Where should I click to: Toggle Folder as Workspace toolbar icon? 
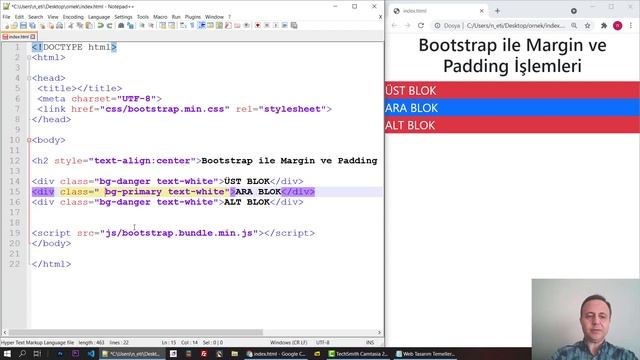(x=237, y=25)
